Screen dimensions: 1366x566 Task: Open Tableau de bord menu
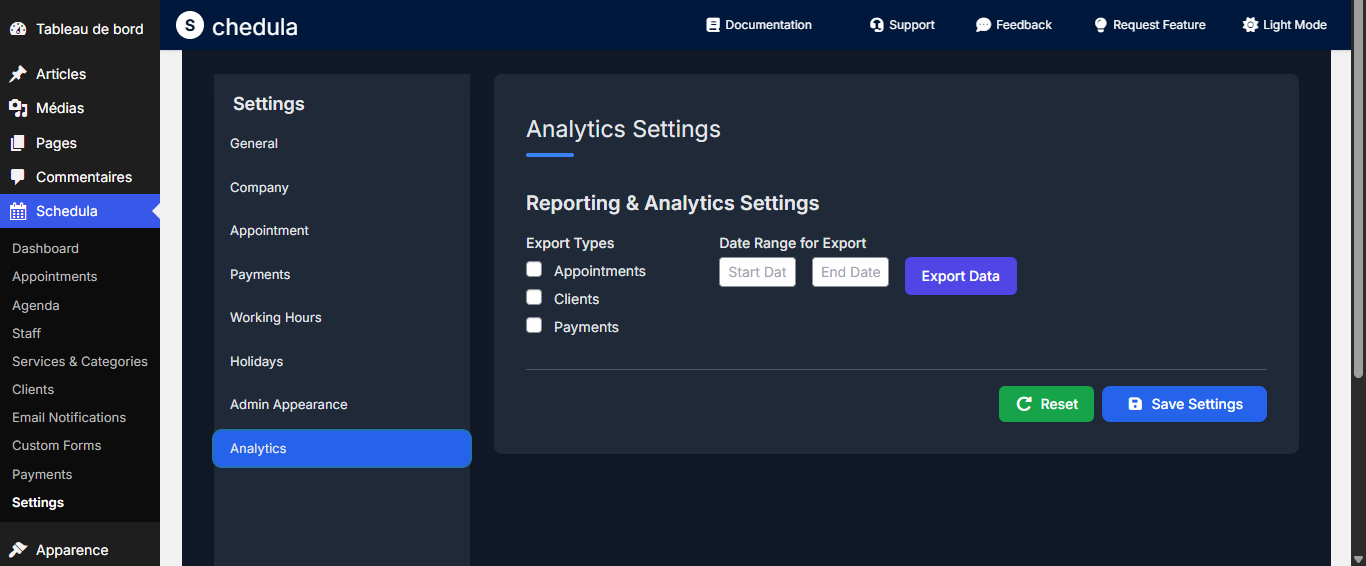[x=80, y=29]
